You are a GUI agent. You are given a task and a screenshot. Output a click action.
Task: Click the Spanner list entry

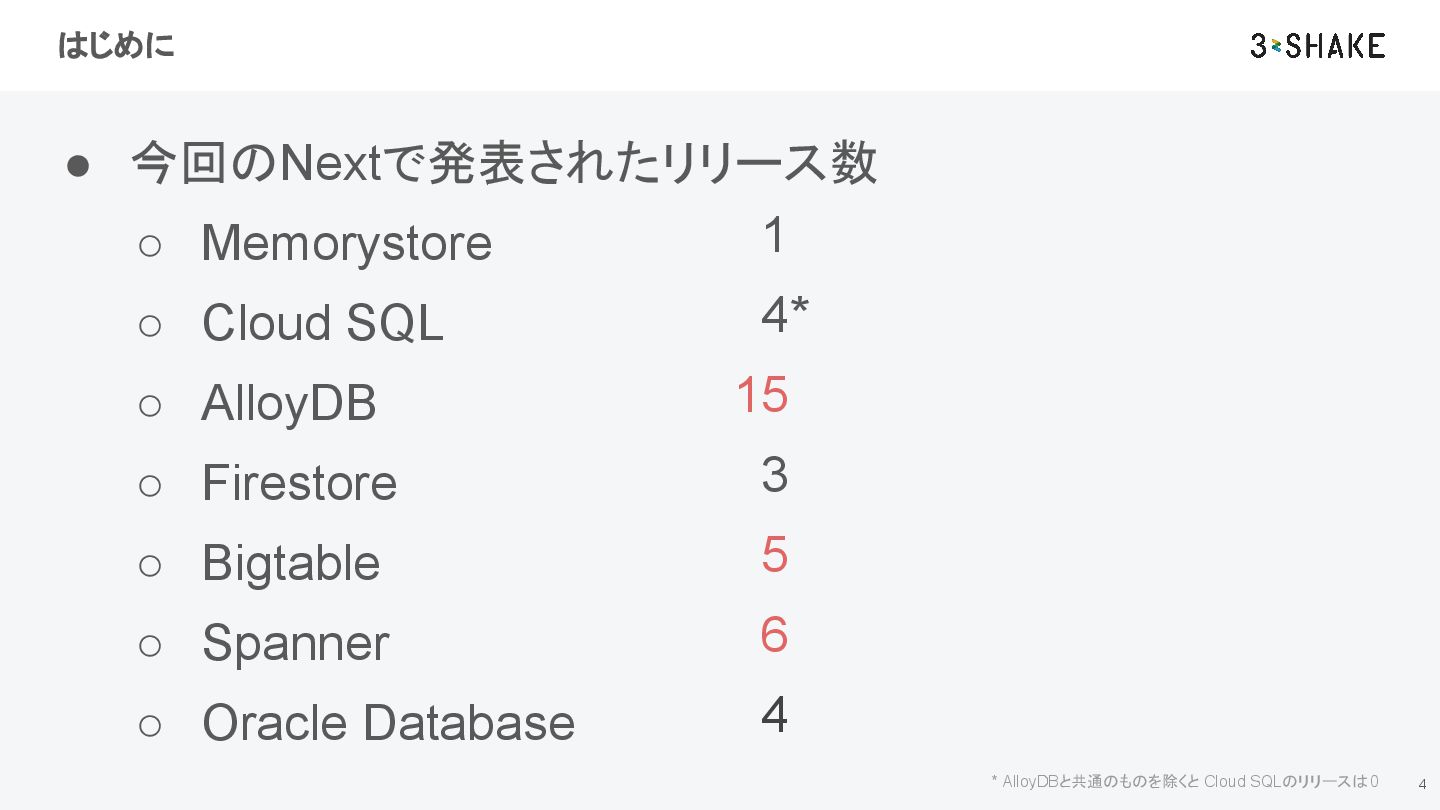pos(295,643)
